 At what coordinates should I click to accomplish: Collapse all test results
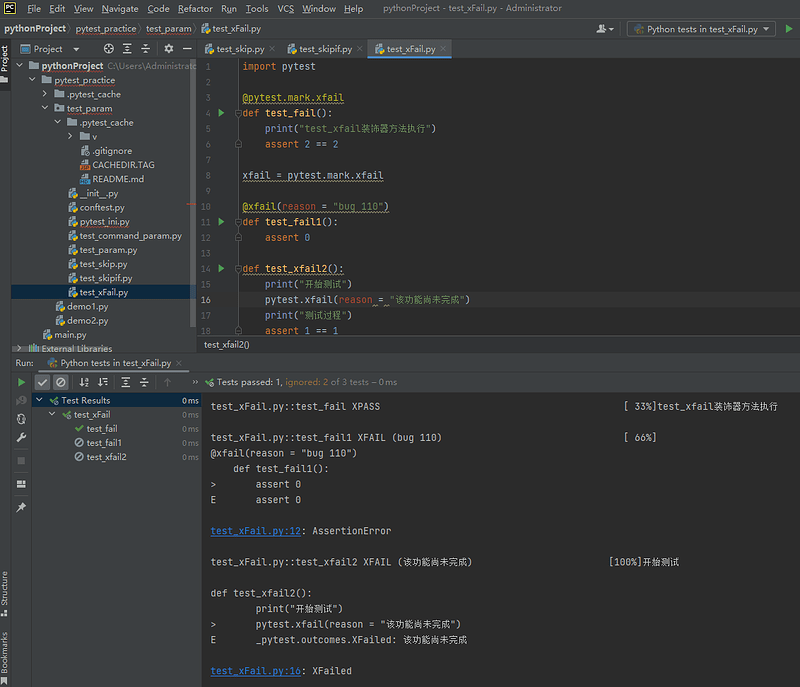click(x=144, y=382)
